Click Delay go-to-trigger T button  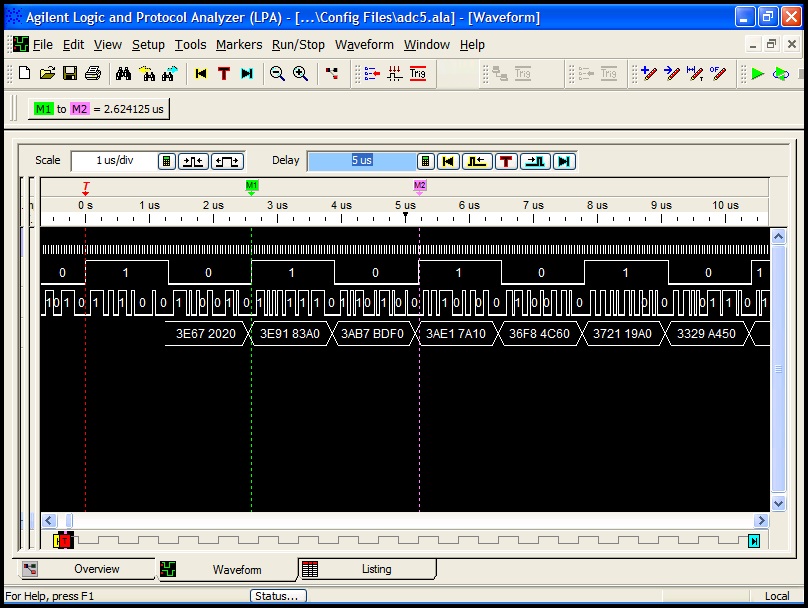[506, 161]
